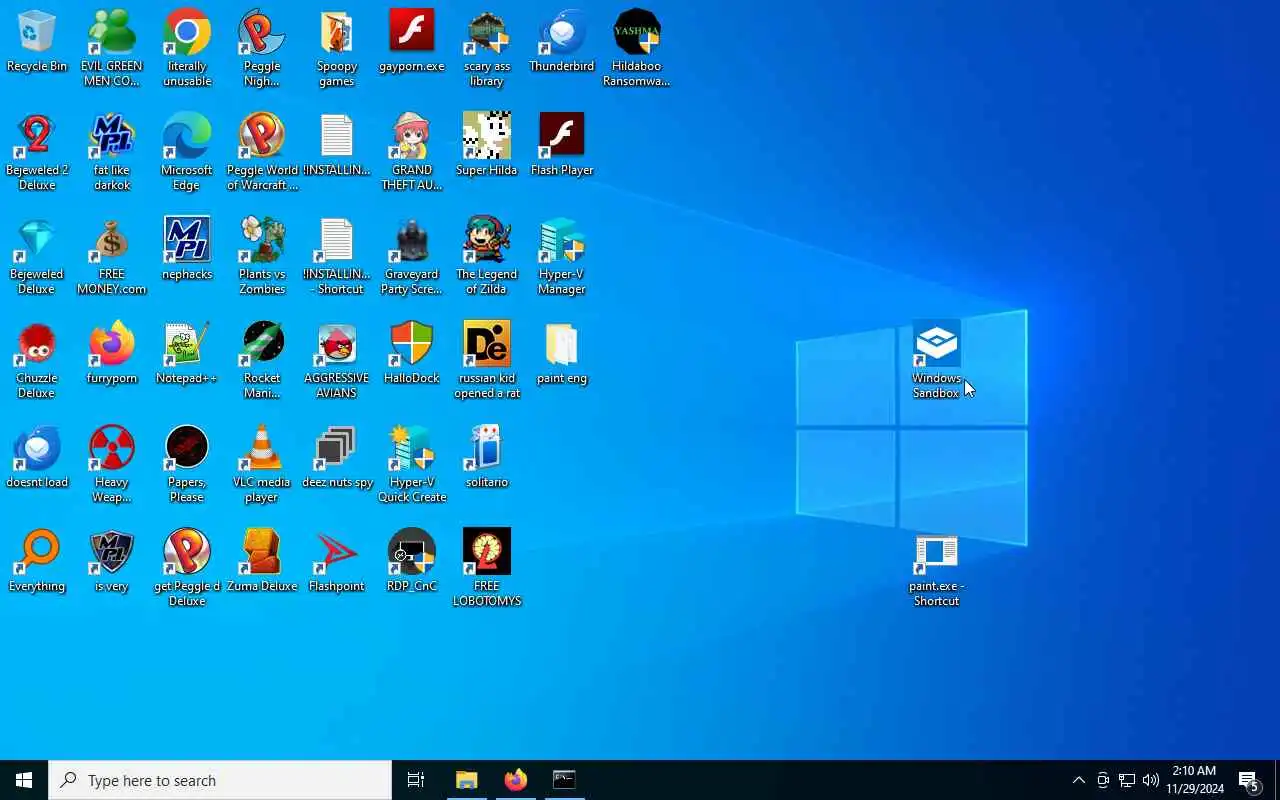Open the FREE LOBOTOMYS shortcut
The image size is (1280, 800).
click(x=487, y=568)
